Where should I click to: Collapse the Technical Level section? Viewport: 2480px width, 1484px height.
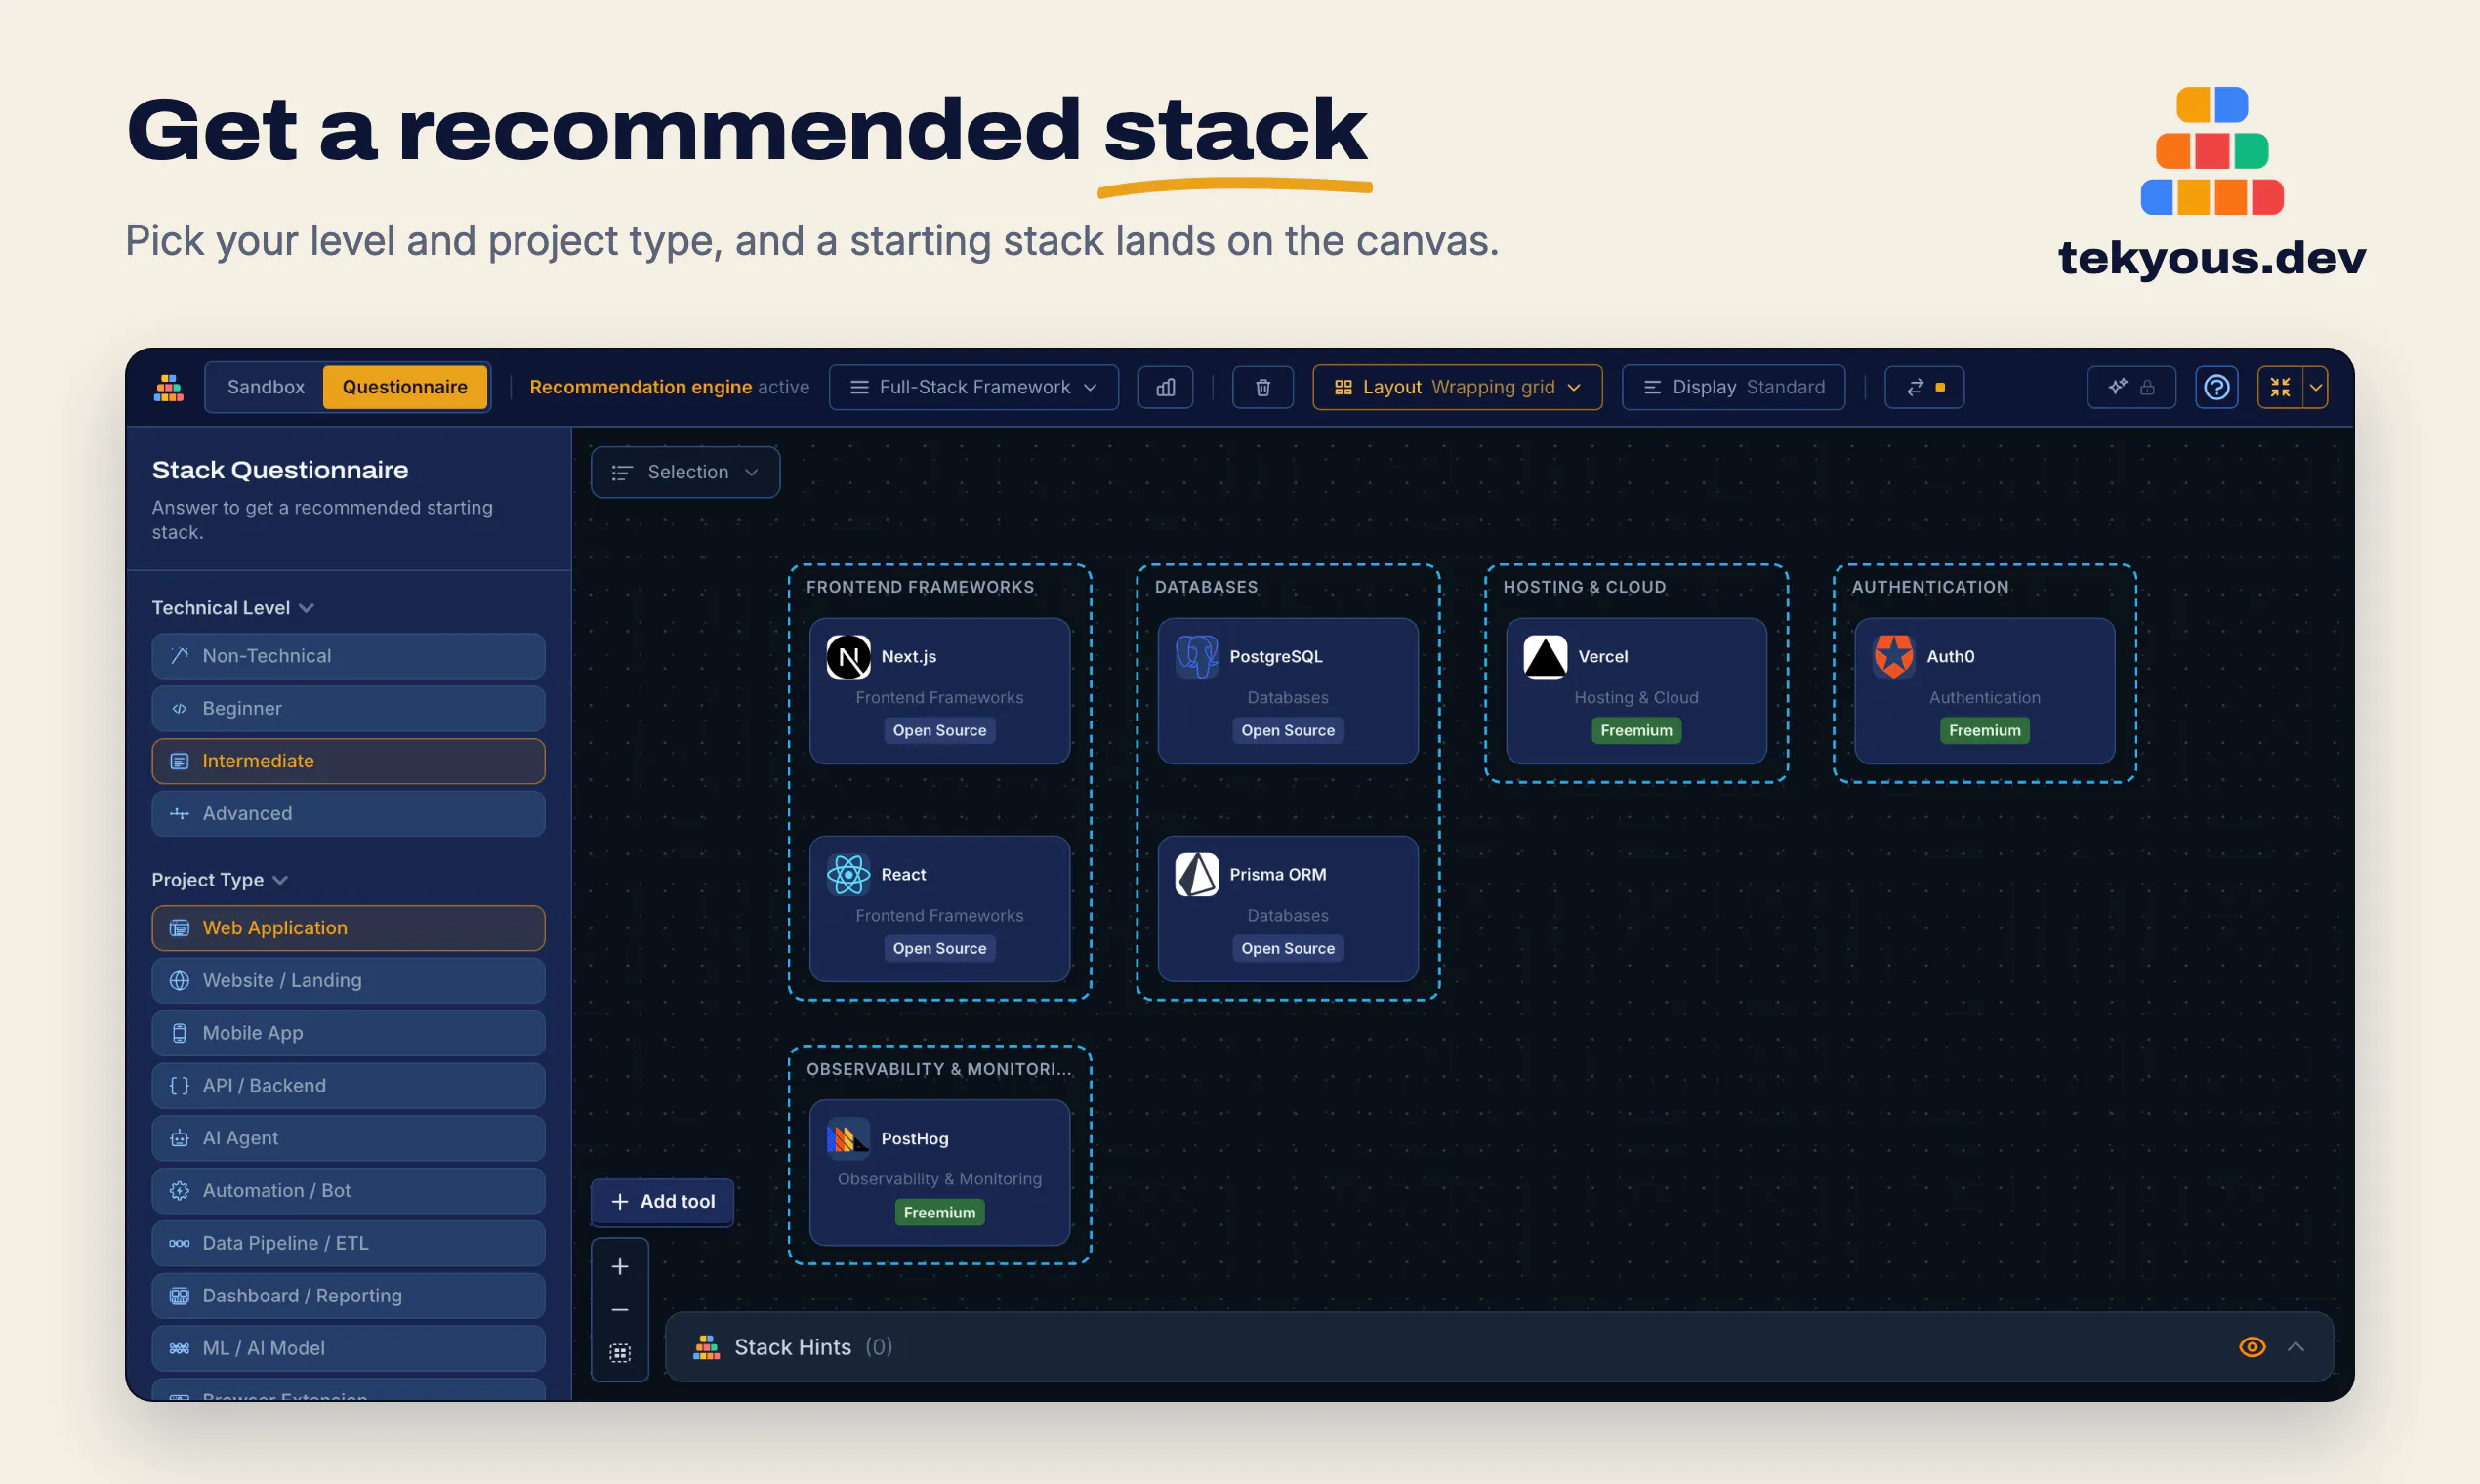(x=233, y=608)
